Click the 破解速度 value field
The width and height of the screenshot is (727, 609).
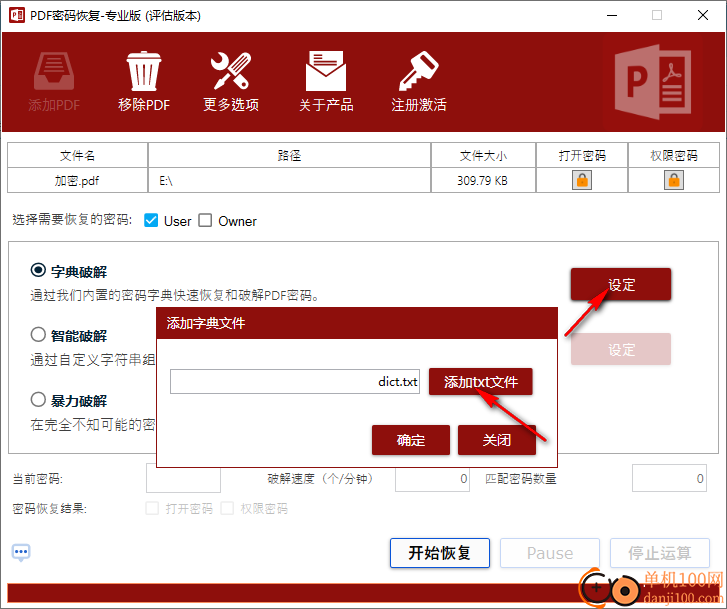[432, 478]
